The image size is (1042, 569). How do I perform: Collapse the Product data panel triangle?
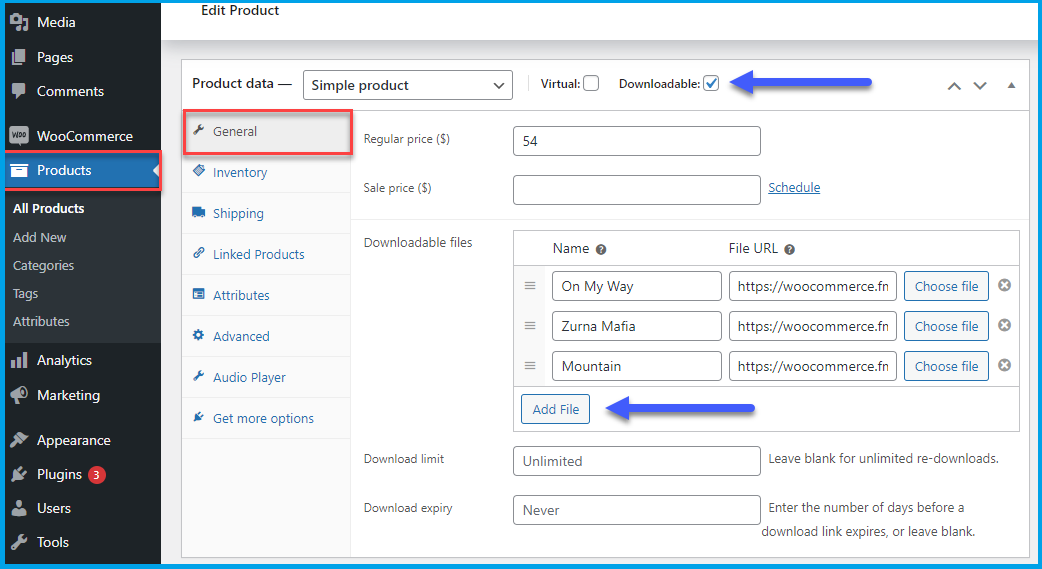[1011, 85]
